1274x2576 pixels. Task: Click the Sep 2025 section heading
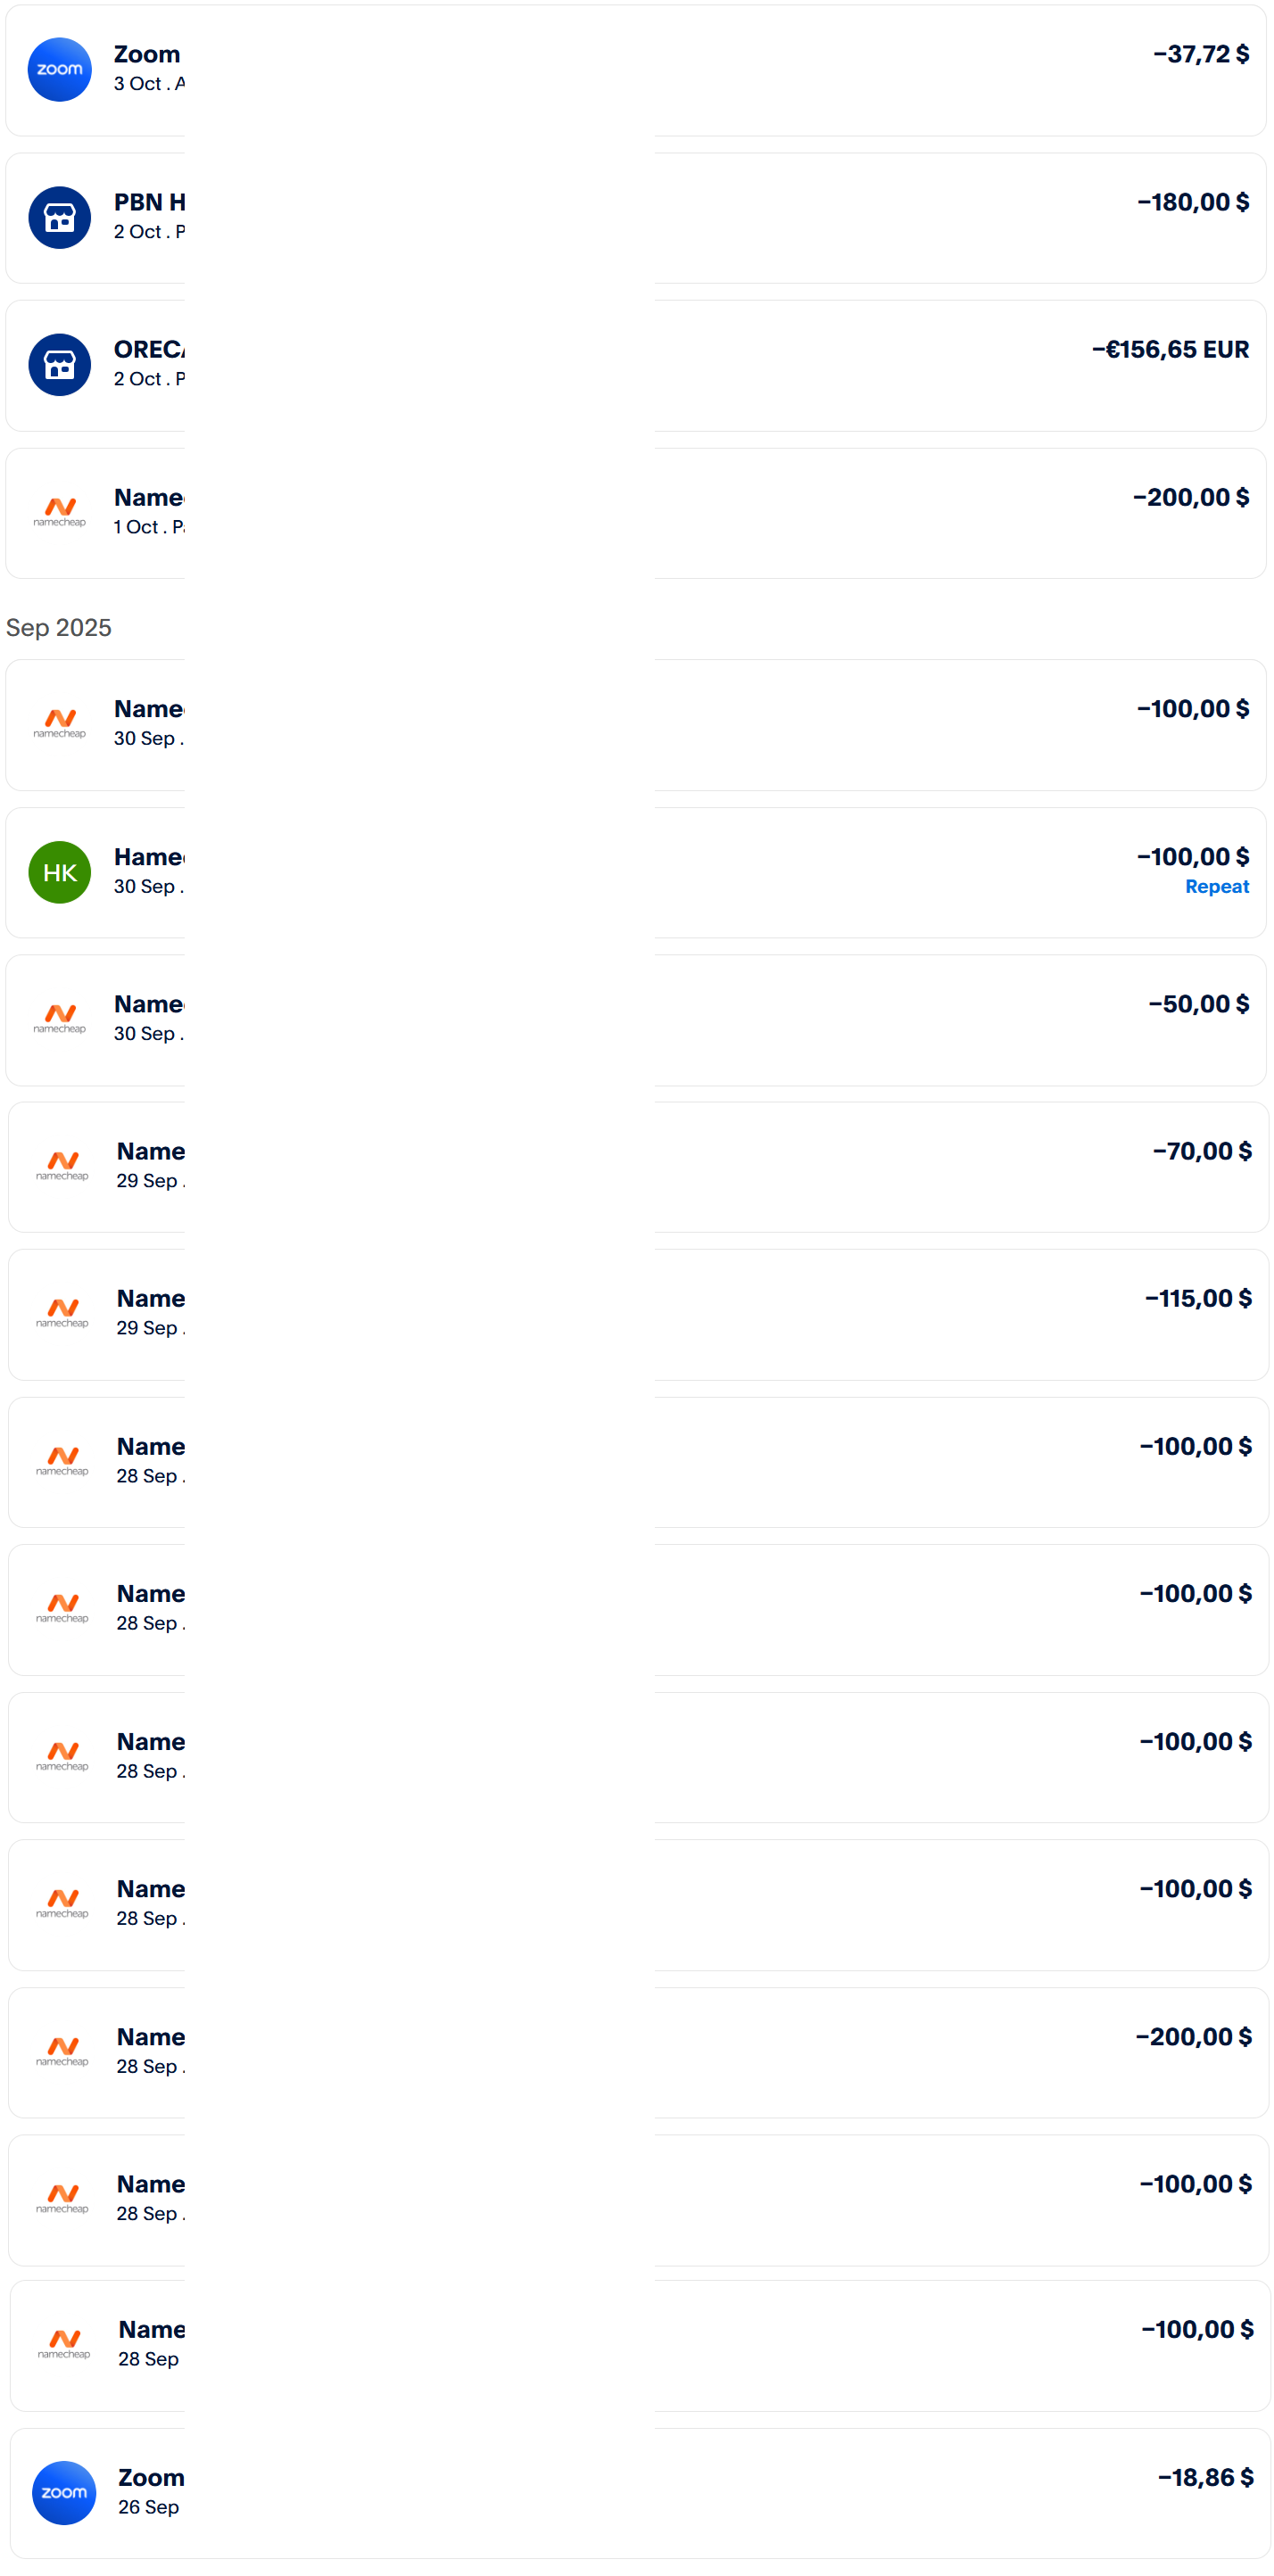(x=59, y=628)
